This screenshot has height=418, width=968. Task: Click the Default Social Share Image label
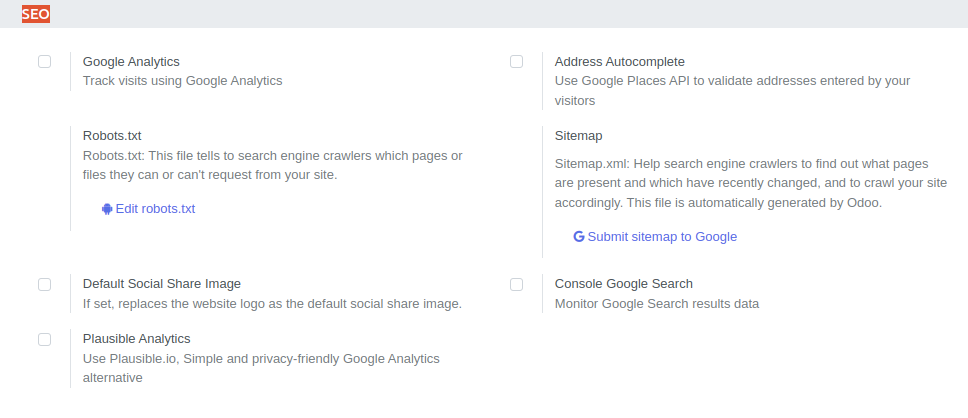[x=162, y=283]
